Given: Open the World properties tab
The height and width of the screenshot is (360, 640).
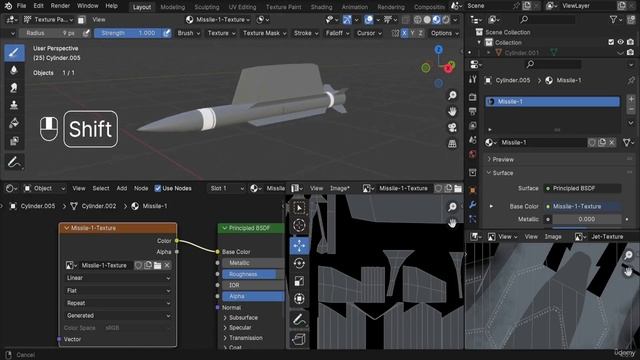Looking at the screenshot, I should tap(473, 154).
